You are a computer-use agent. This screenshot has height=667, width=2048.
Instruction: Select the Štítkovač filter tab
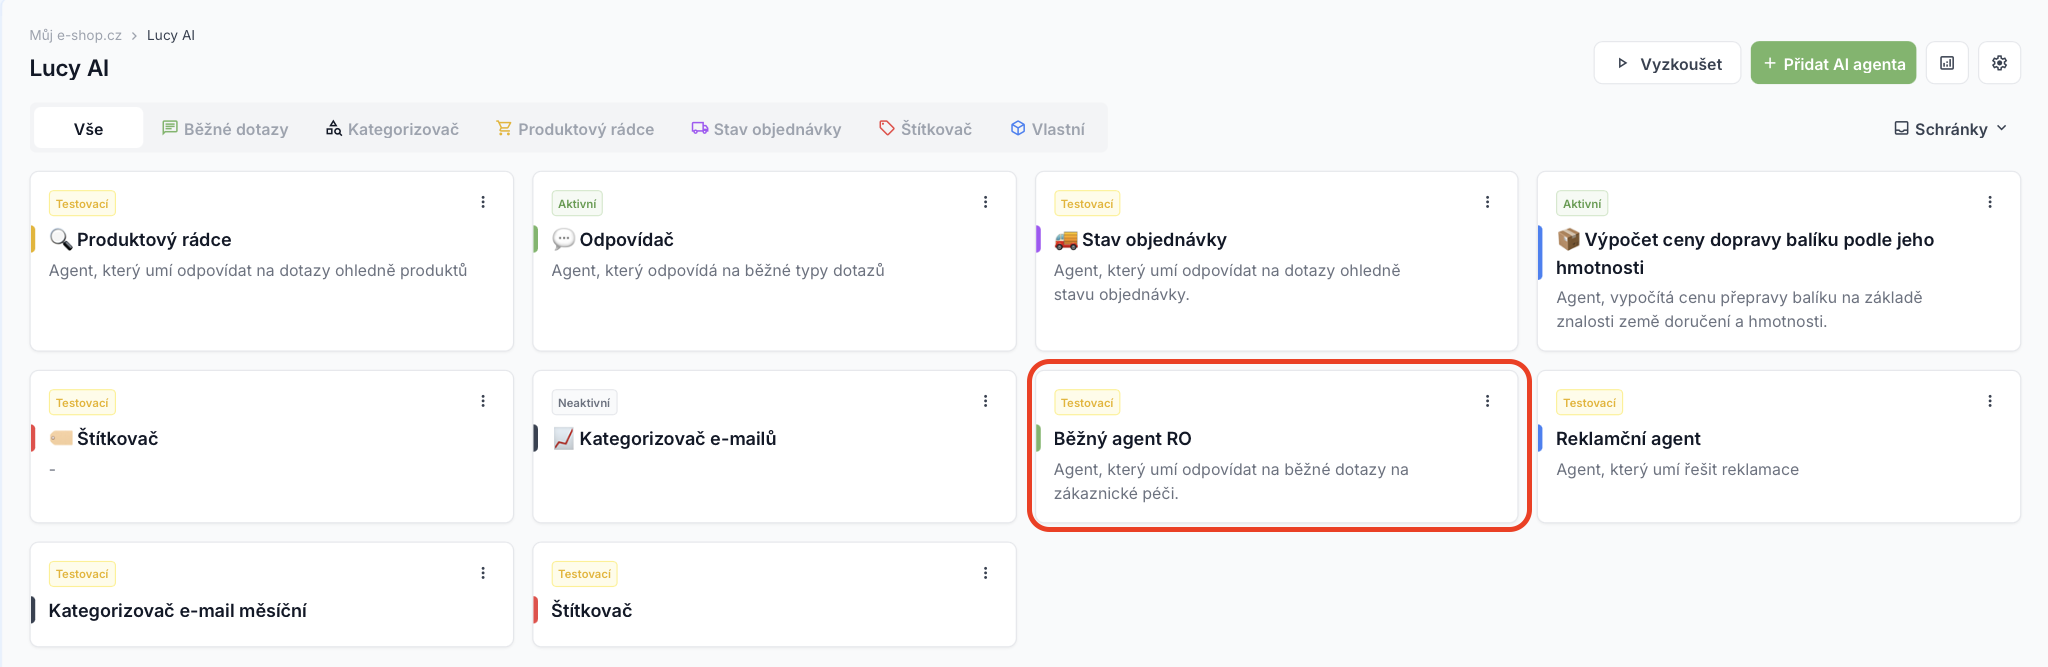pos(925,129)
